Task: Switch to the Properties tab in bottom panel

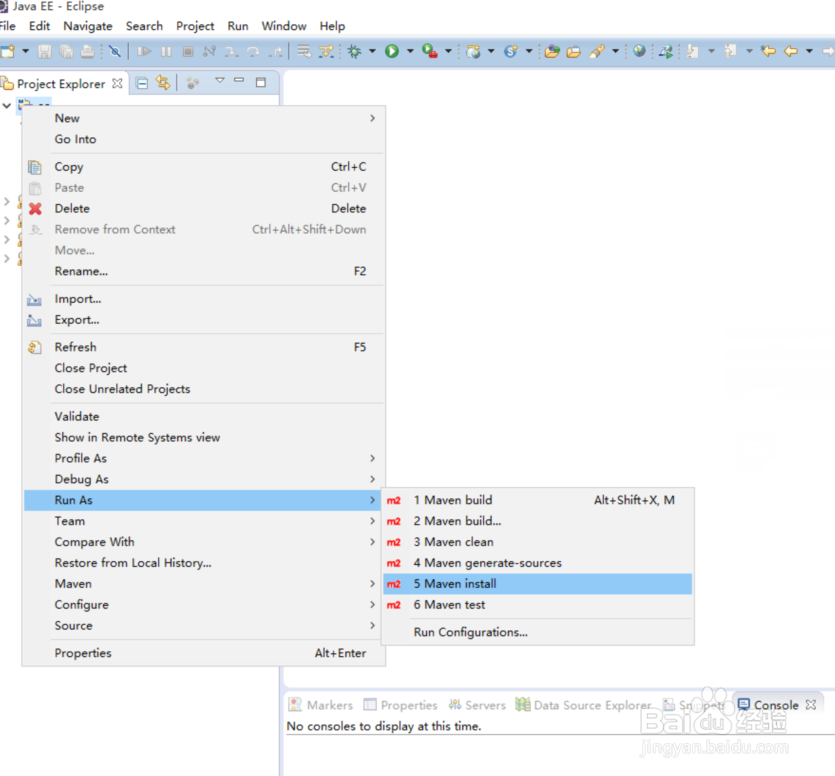Action: 400,705
